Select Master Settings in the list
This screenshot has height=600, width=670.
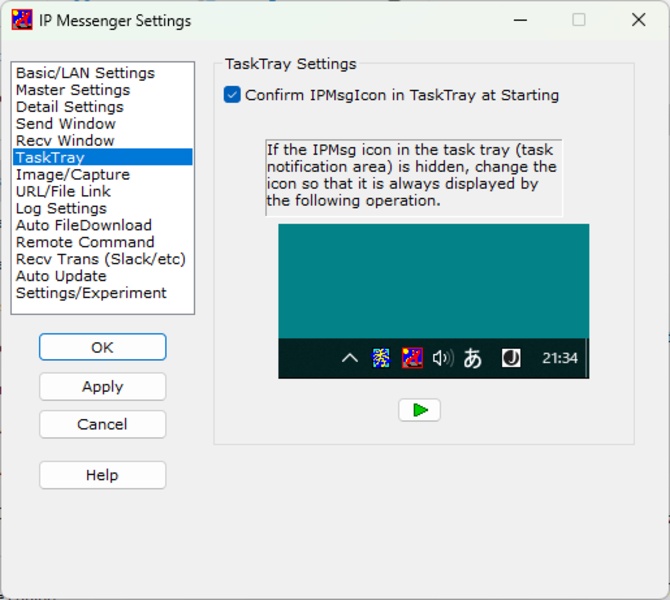72,90
